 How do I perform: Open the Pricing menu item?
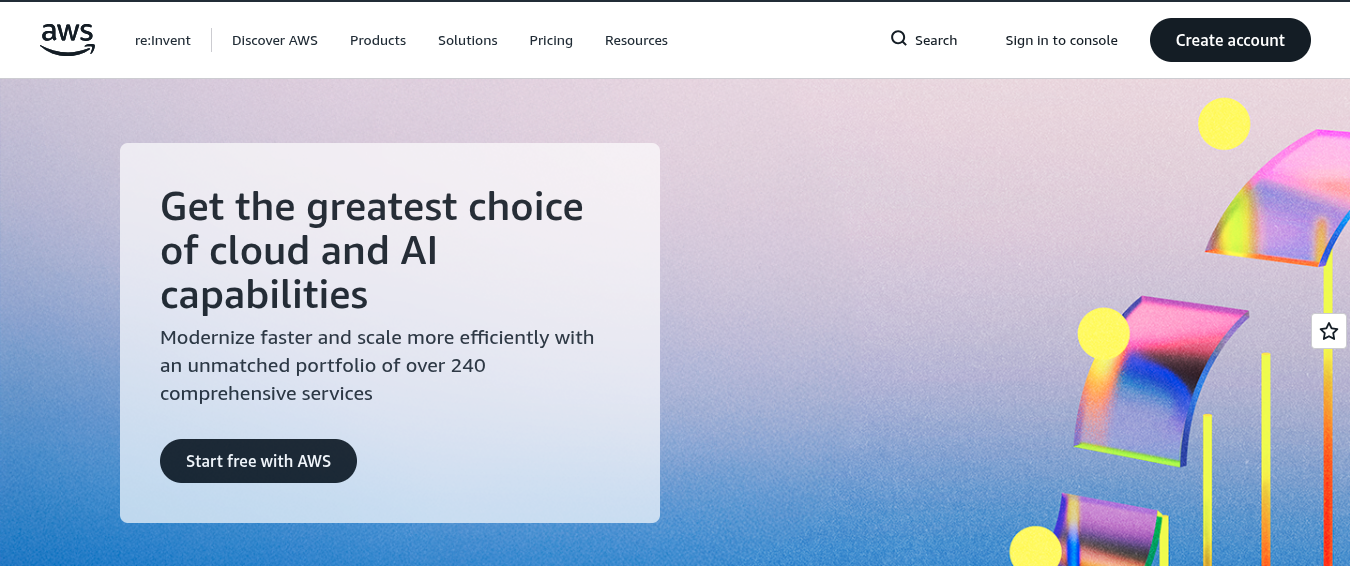coord(551,41)
